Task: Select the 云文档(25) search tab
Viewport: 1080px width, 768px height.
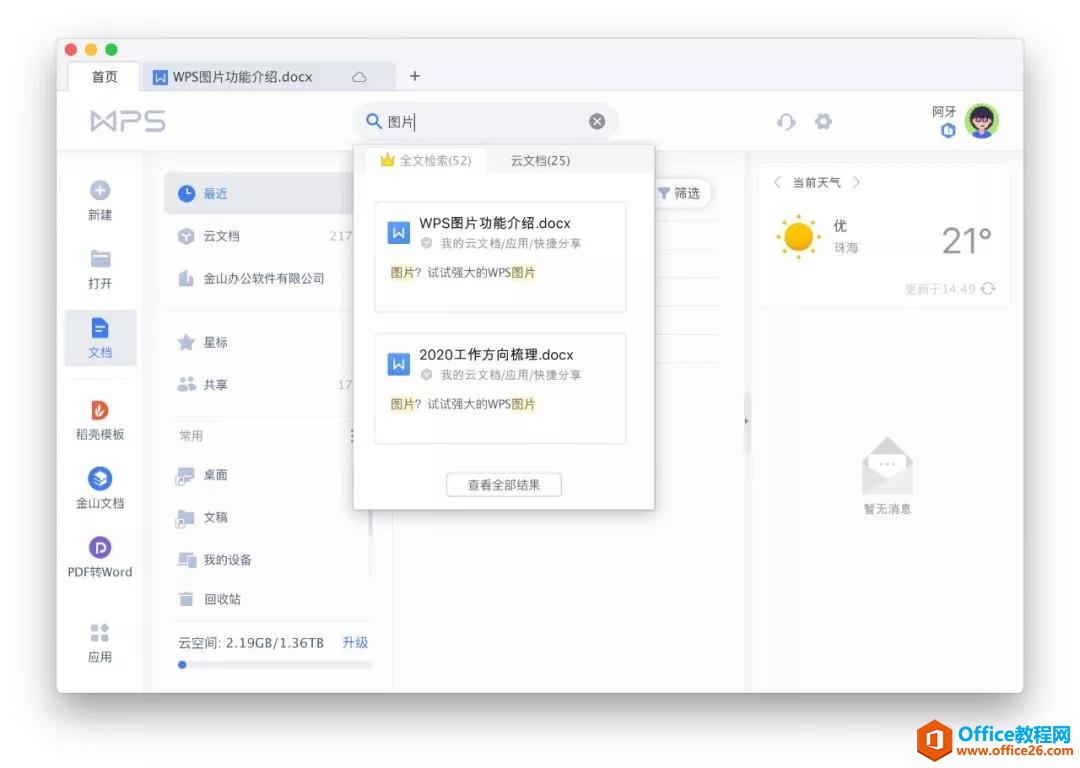Action: pos(540,160)
